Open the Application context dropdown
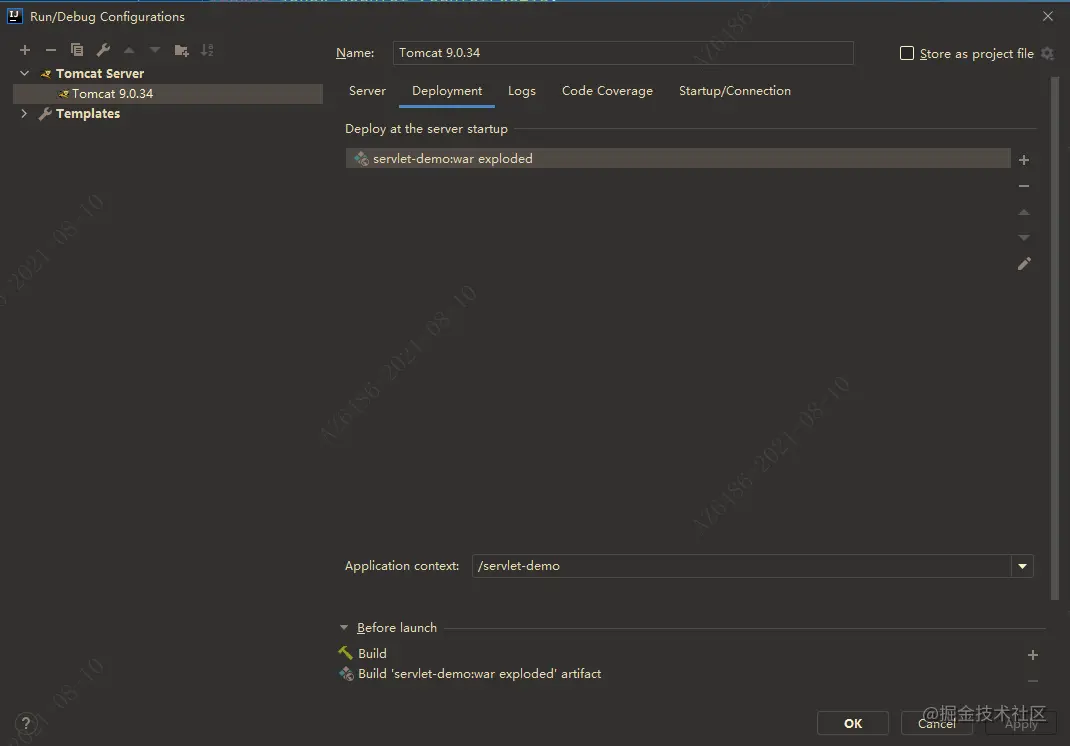The height and width of the screenshot is (746, 1070). pos(1022,566)
